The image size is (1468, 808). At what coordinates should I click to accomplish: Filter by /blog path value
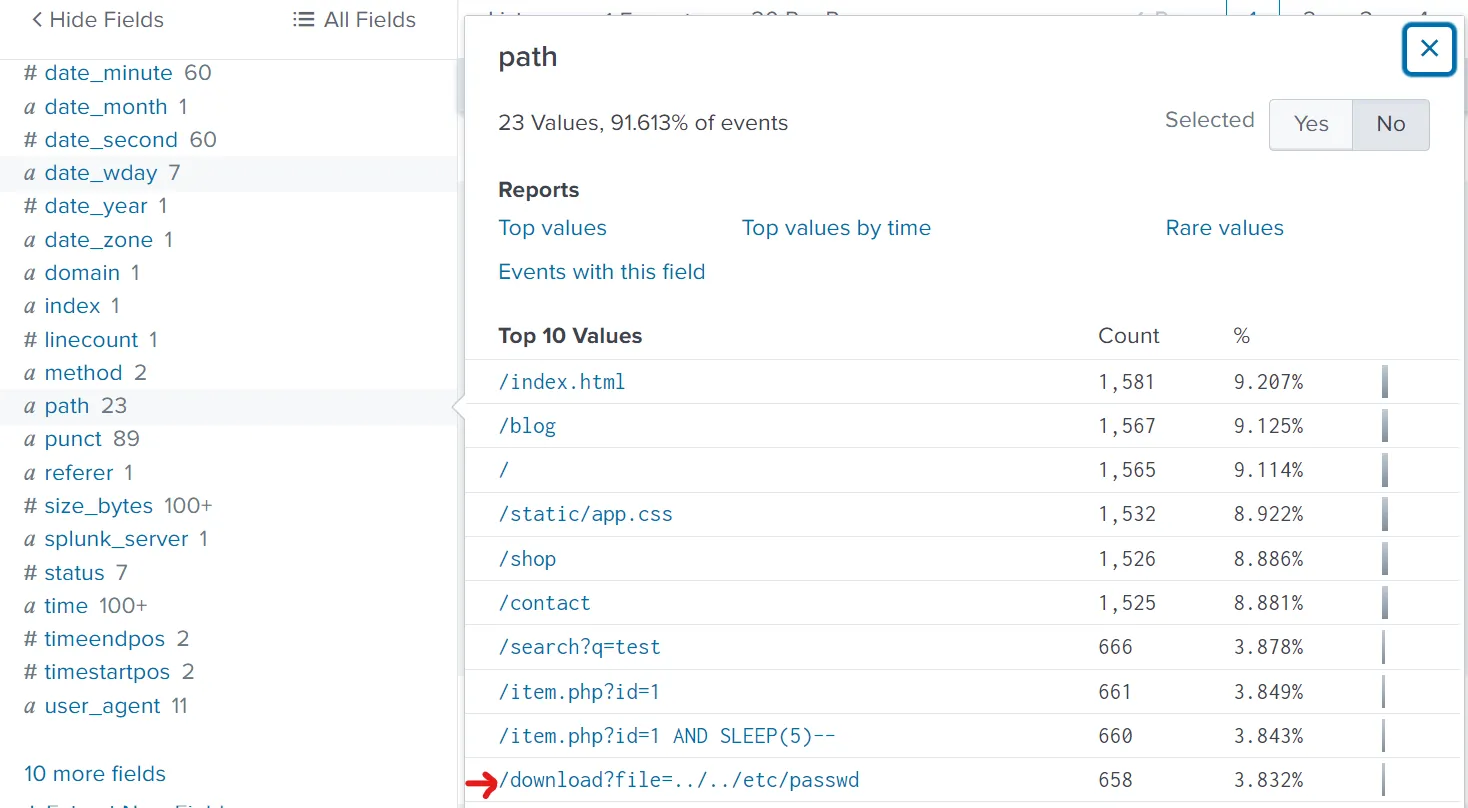(527, 426)
